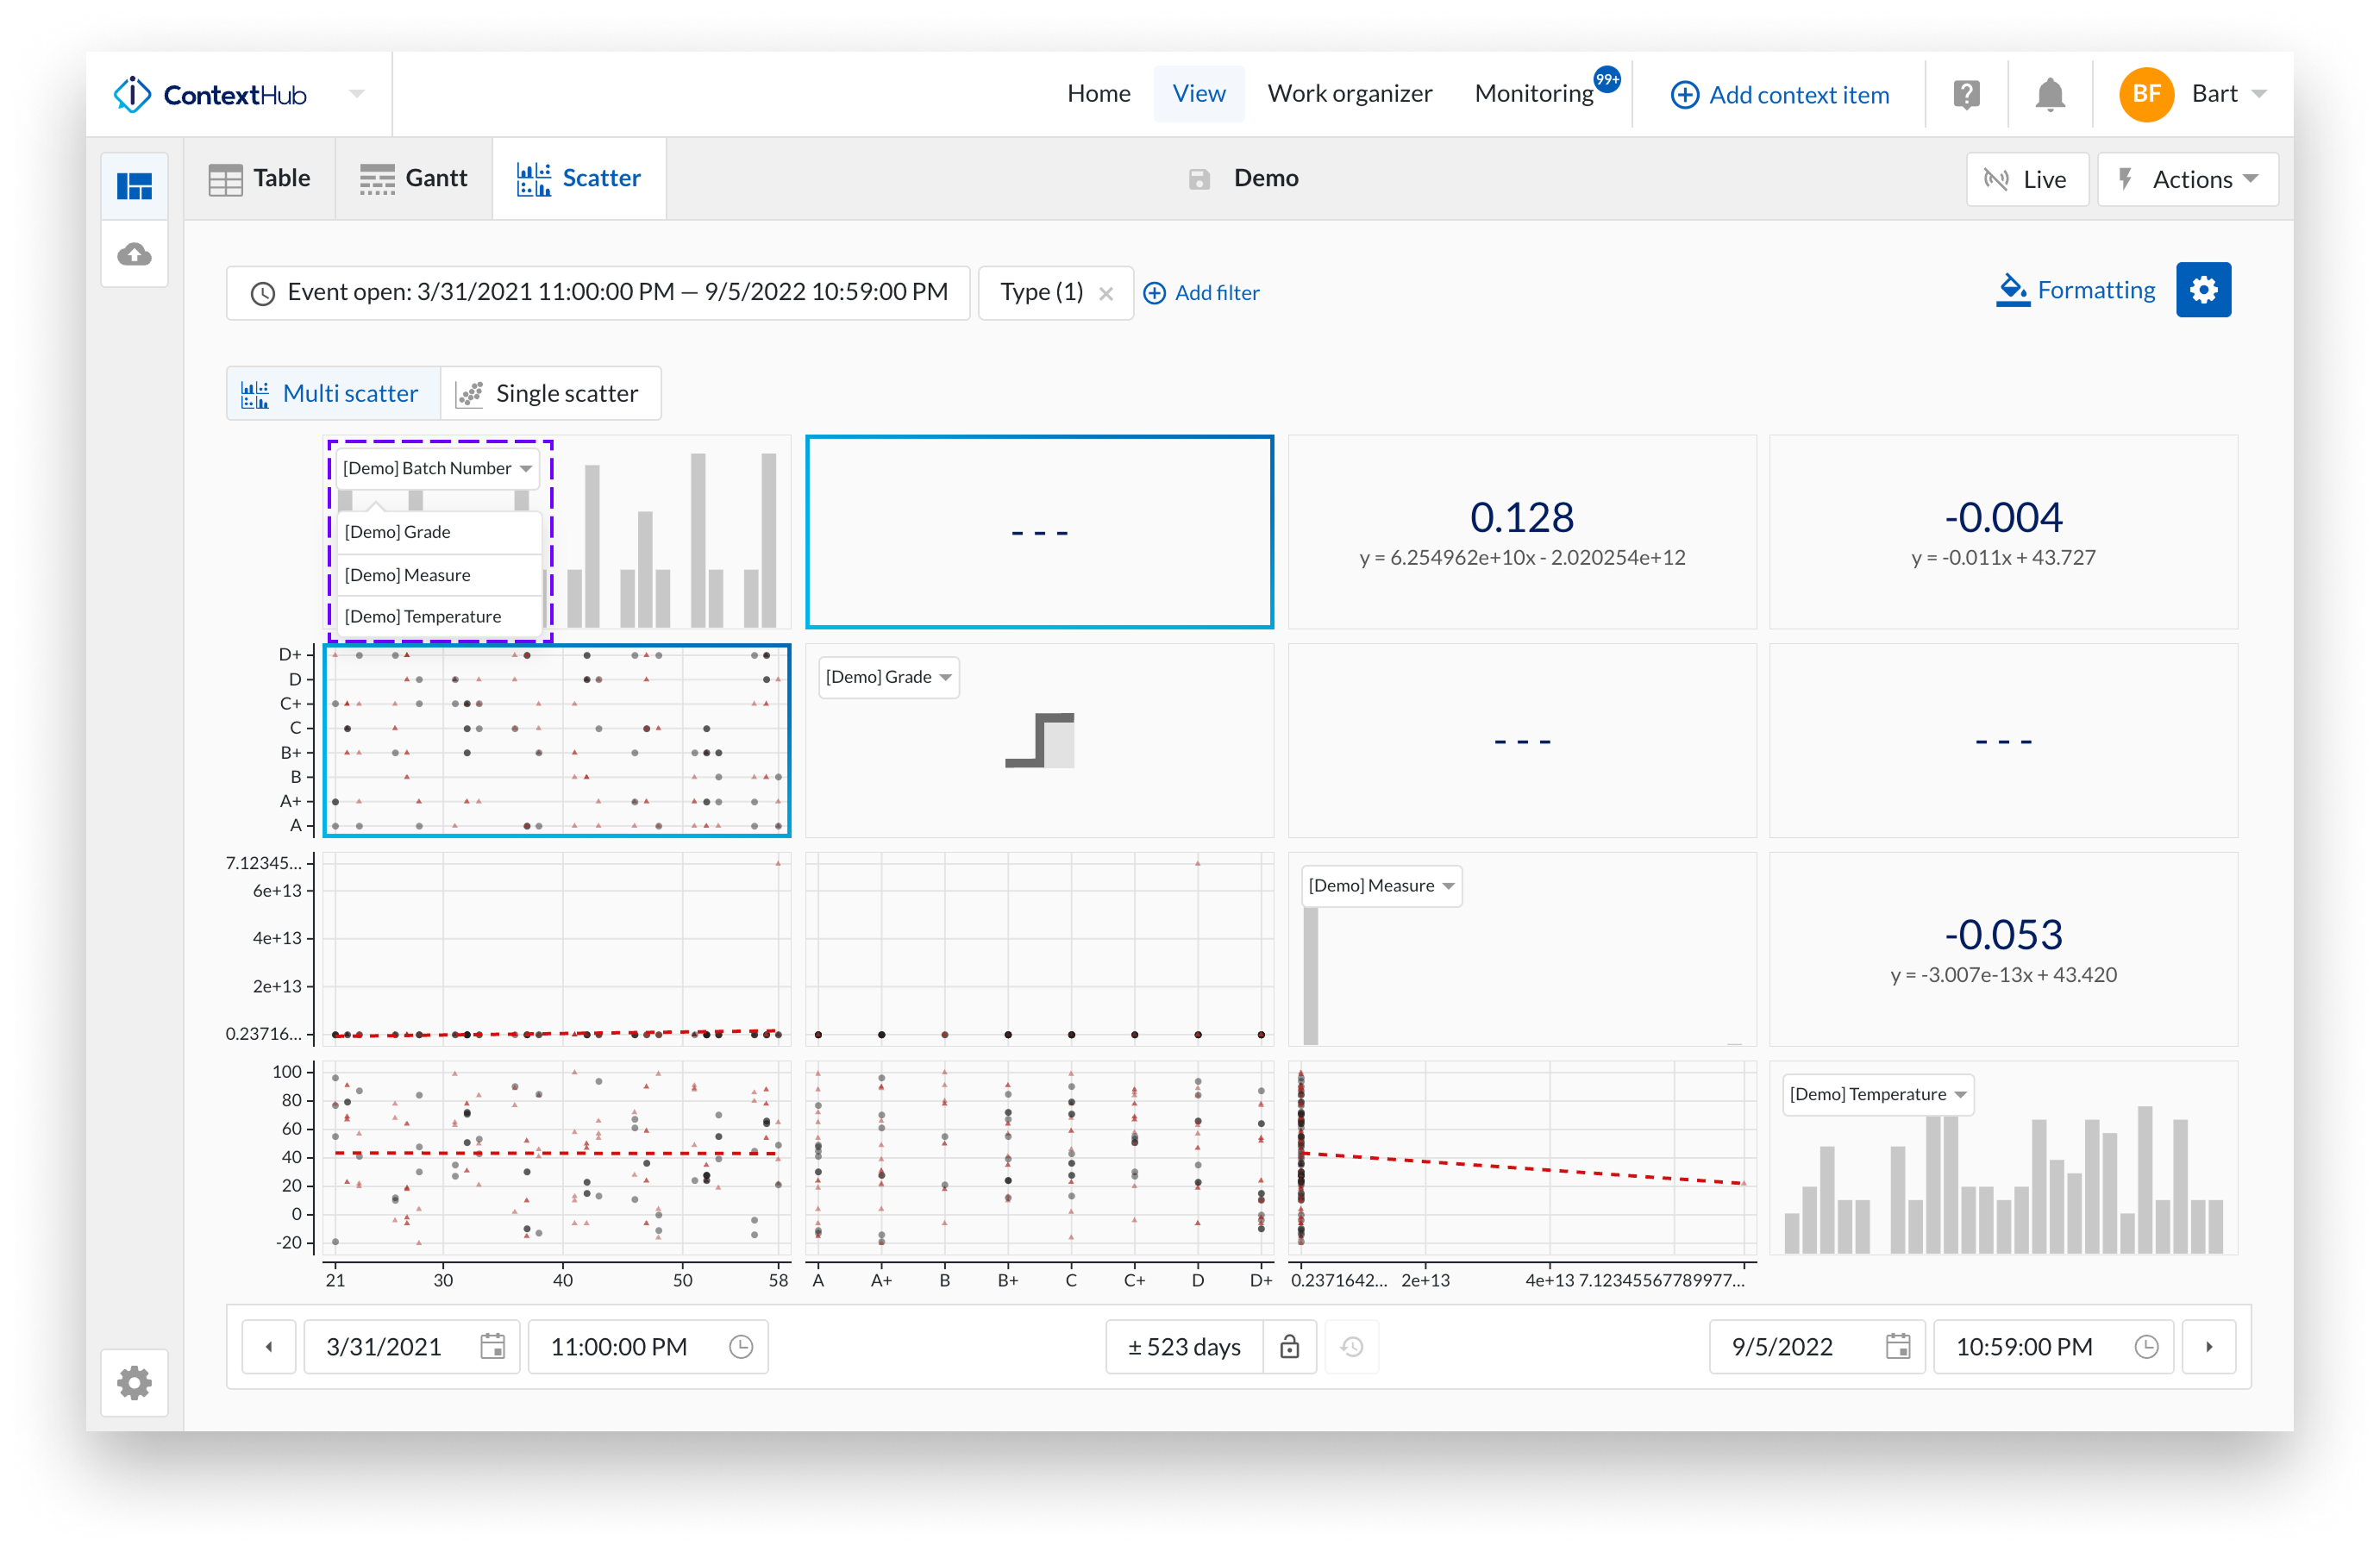Remove the Type (1) filter
This screenshot has height=1552, width=2380.
click(x=1105, y=294)
